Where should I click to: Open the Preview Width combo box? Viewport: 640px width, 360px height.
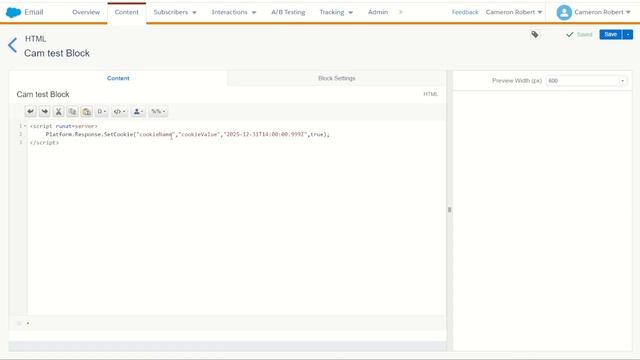[x=586, y=81]
